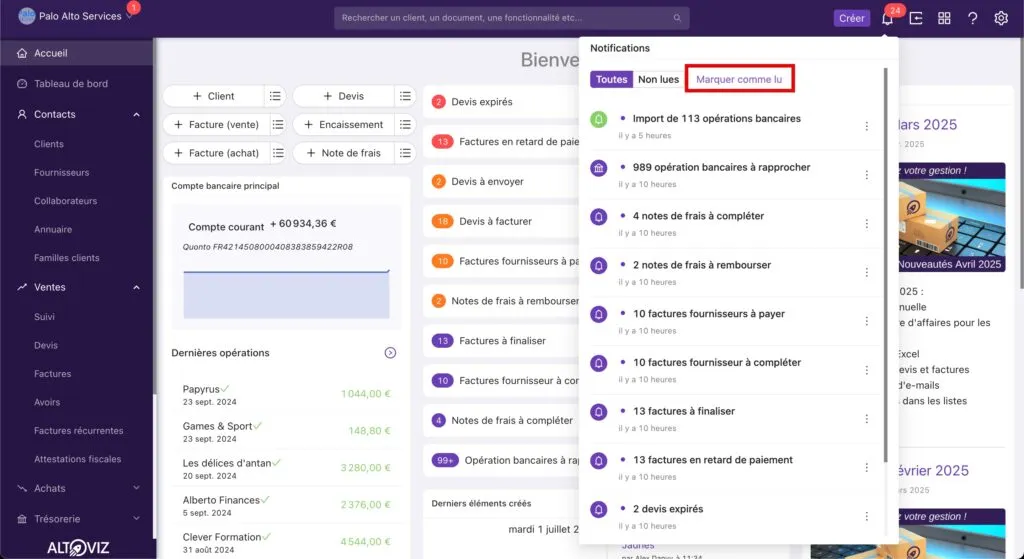Click the global search field
Screen dimensions: 1024x559
[x=511, y=18]
